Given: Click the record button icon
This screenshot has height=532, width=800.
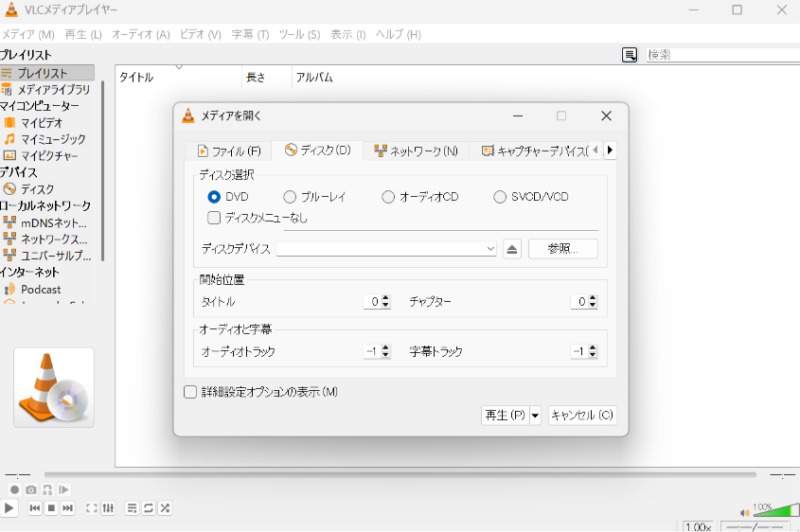Looking at the screenshot, I should point(14,490).
